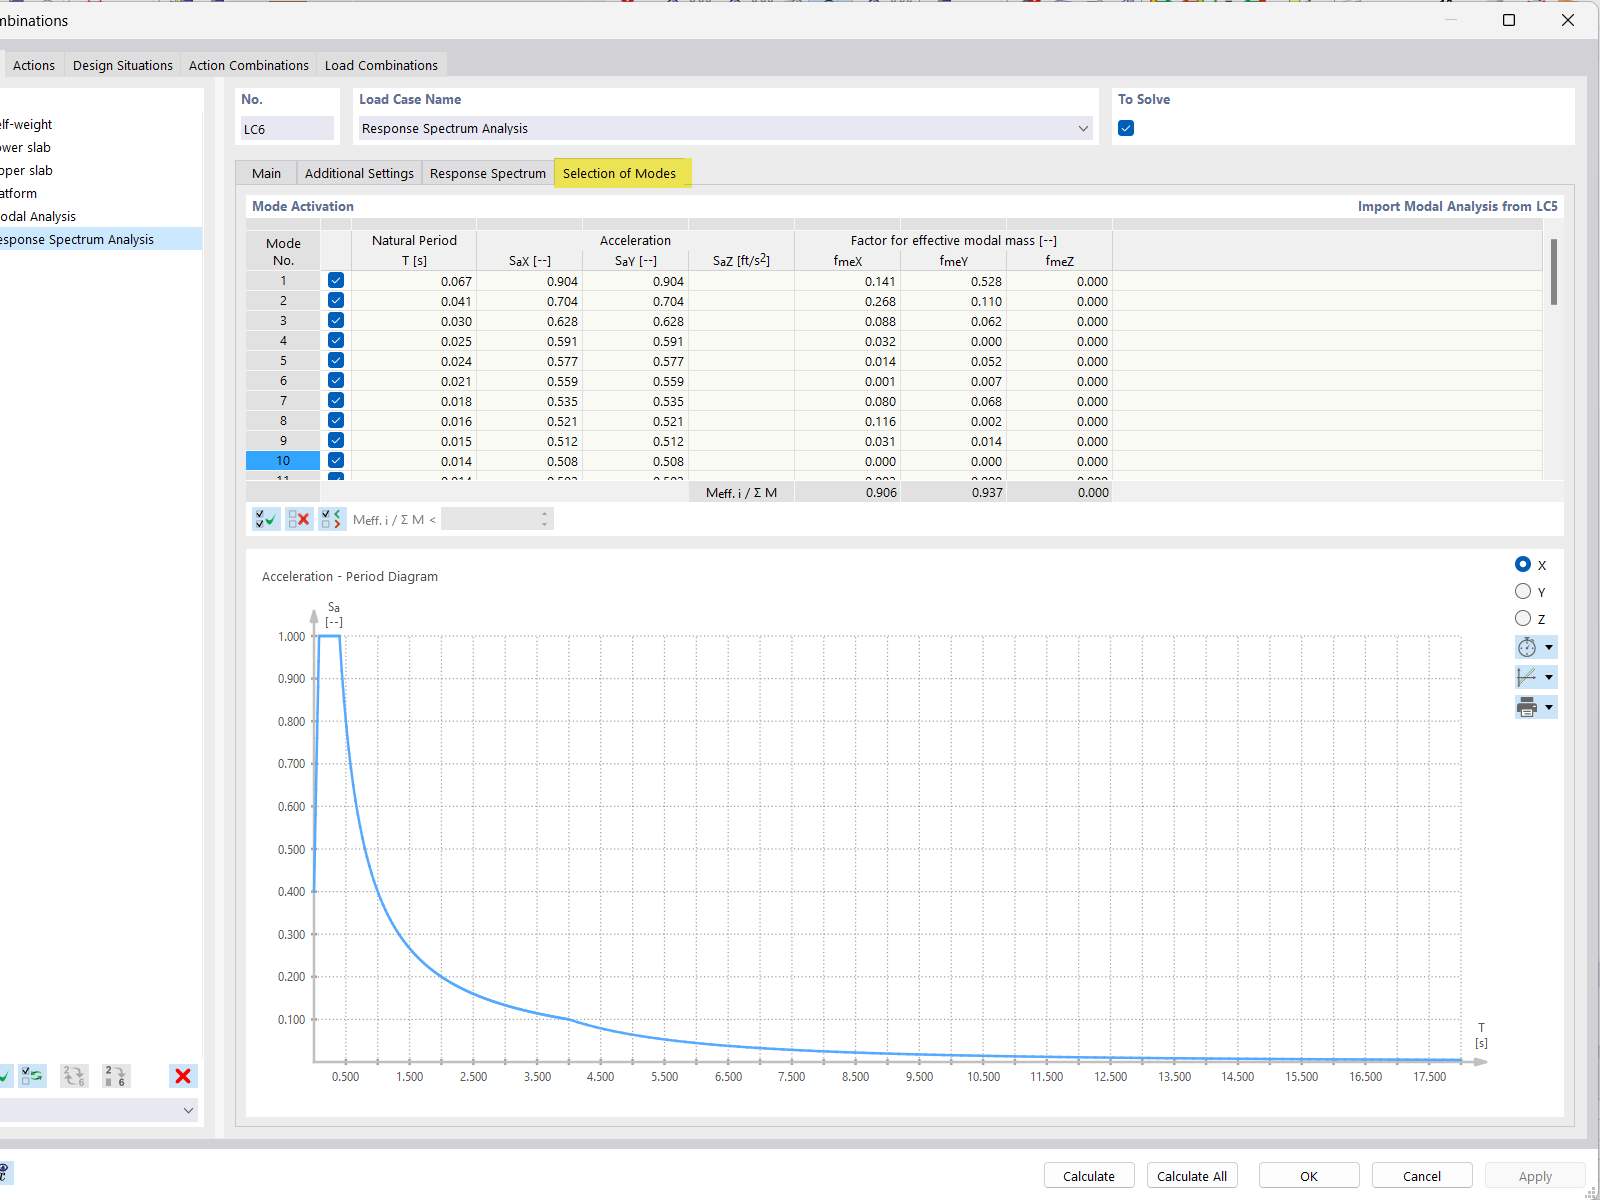
Task: Click the red X delete icon bottom left
Action: [183, 1075]
